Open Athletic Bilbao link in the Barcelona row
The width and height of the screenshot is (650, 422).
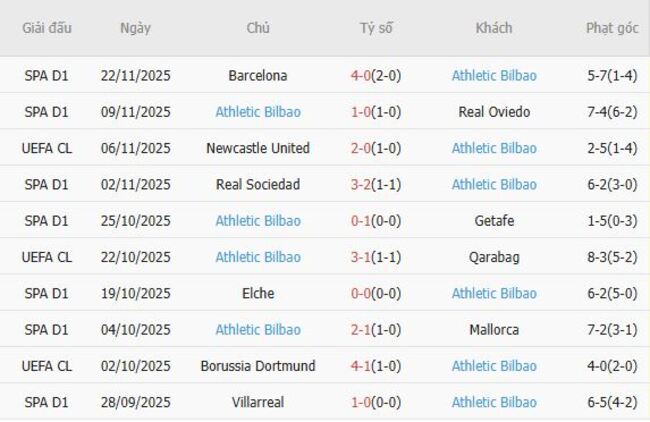tap(494, 75)
